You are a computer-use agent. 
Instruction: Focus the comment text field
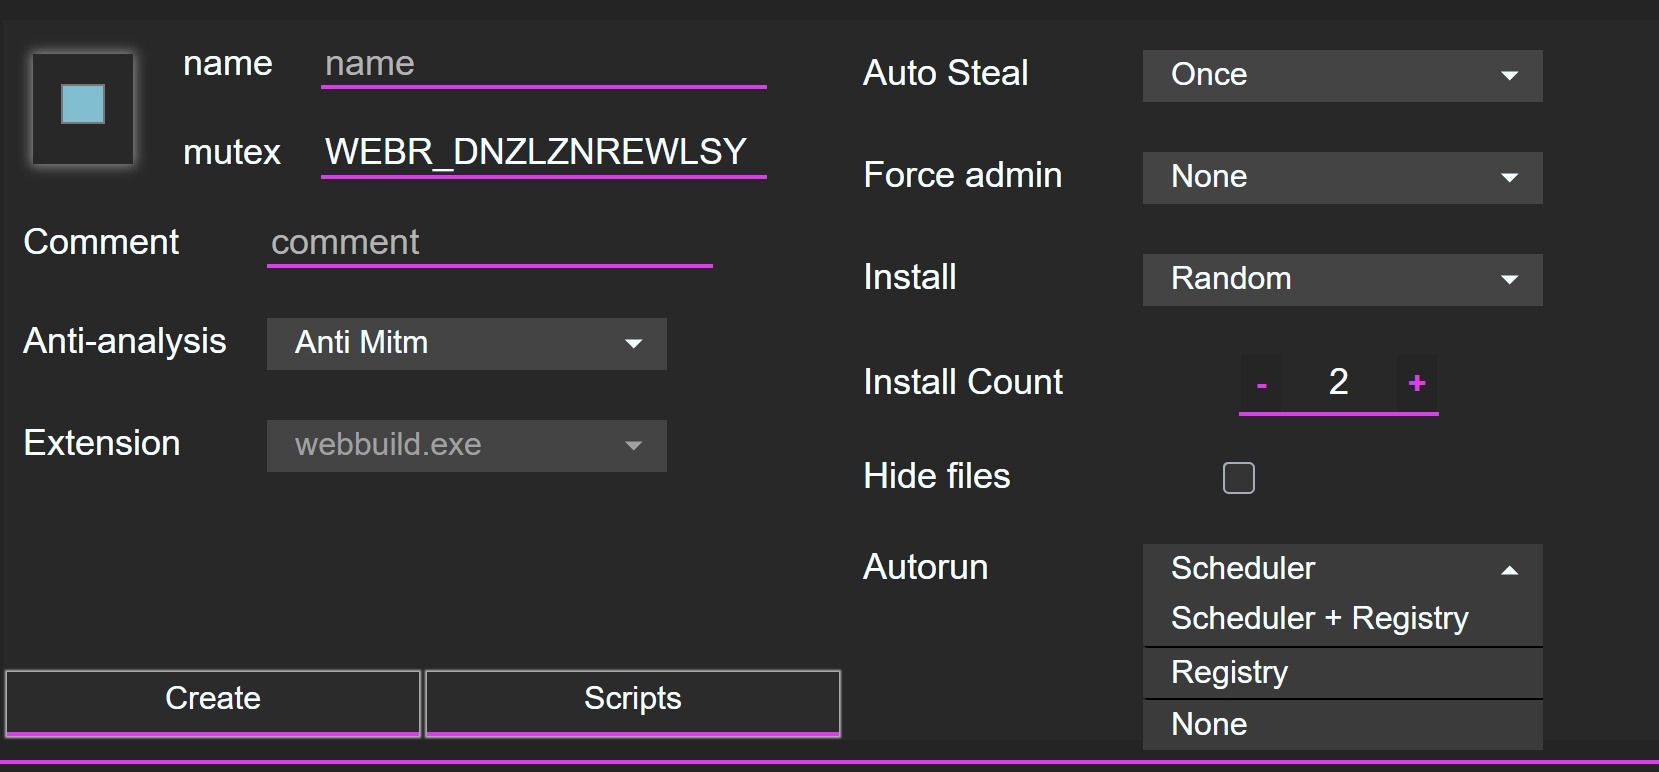[x=489, y=243]
